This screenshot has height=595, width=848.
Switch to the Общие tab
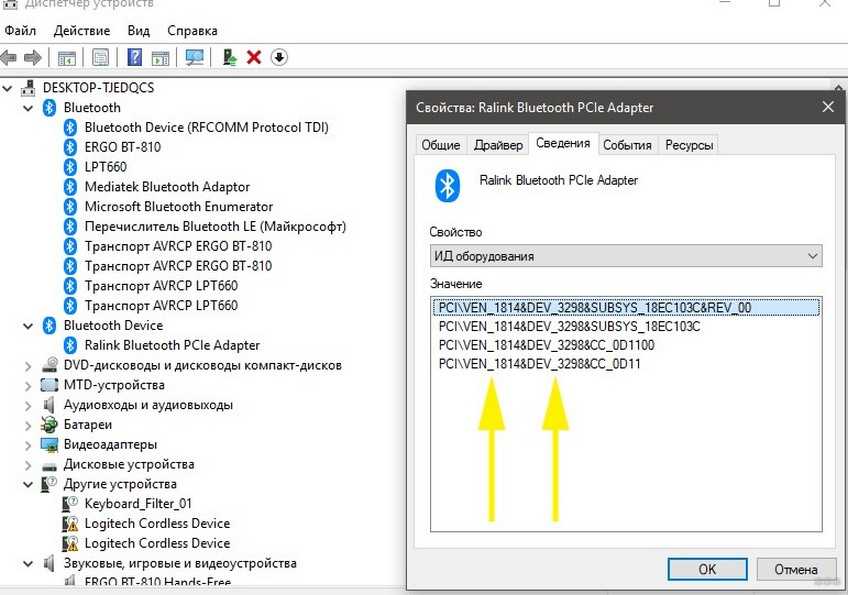tap(441, 145)
